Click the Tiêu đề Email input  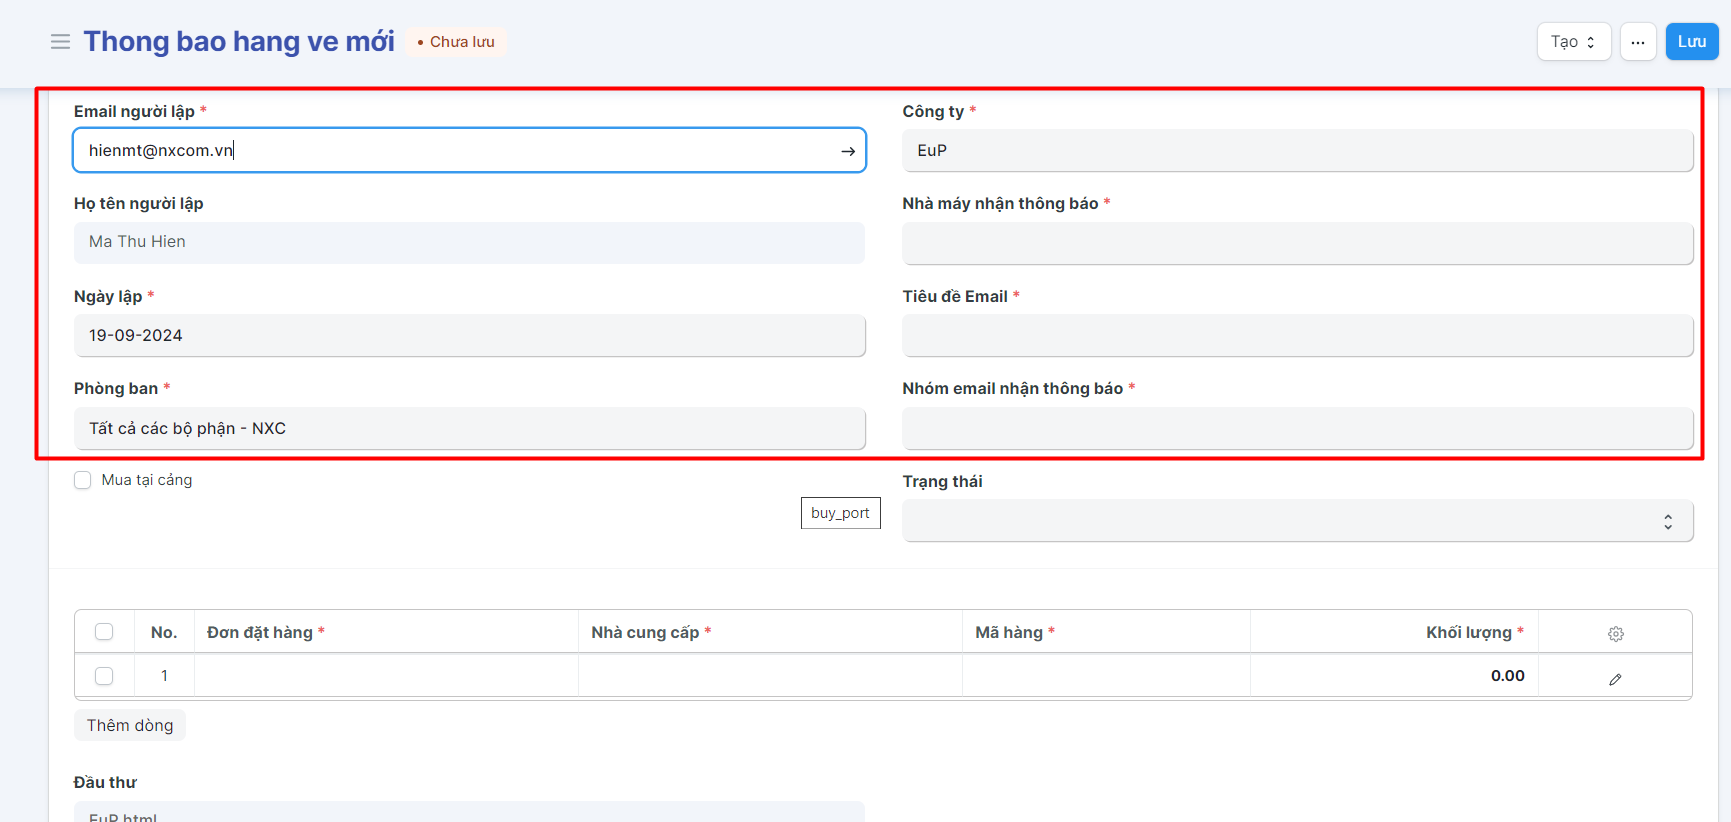(x=1297, y=336)
